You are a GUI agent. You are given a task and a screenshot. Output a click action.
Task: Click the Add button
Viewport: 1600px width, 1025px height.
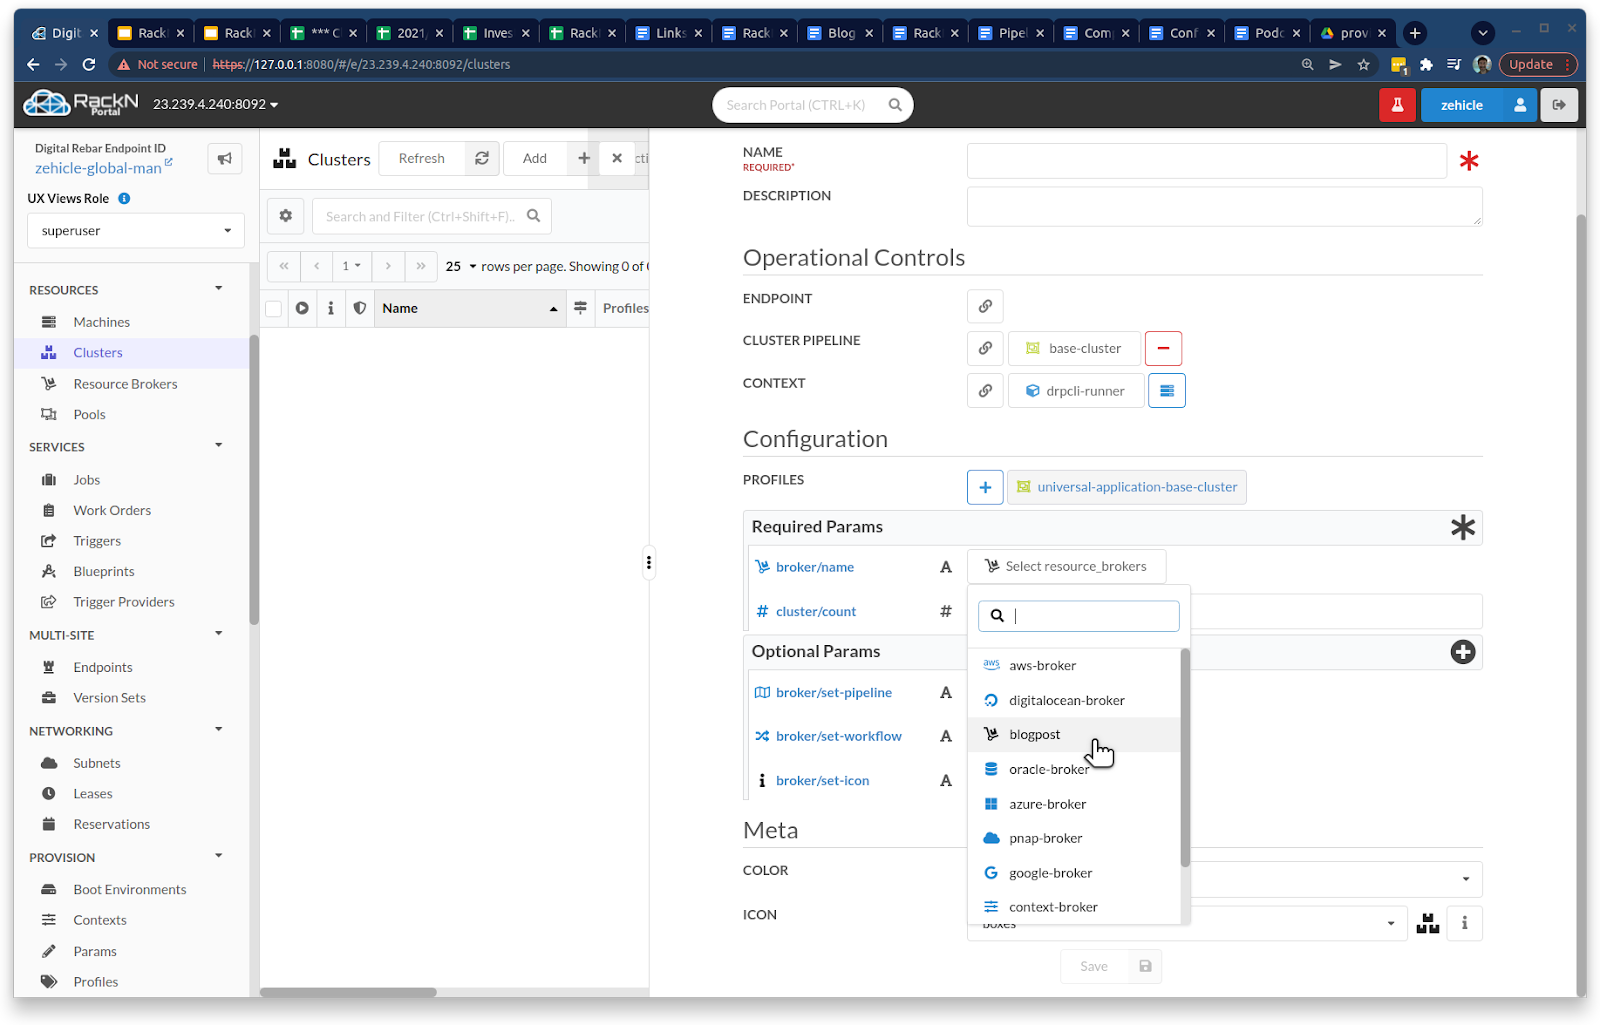click(535, 158)
